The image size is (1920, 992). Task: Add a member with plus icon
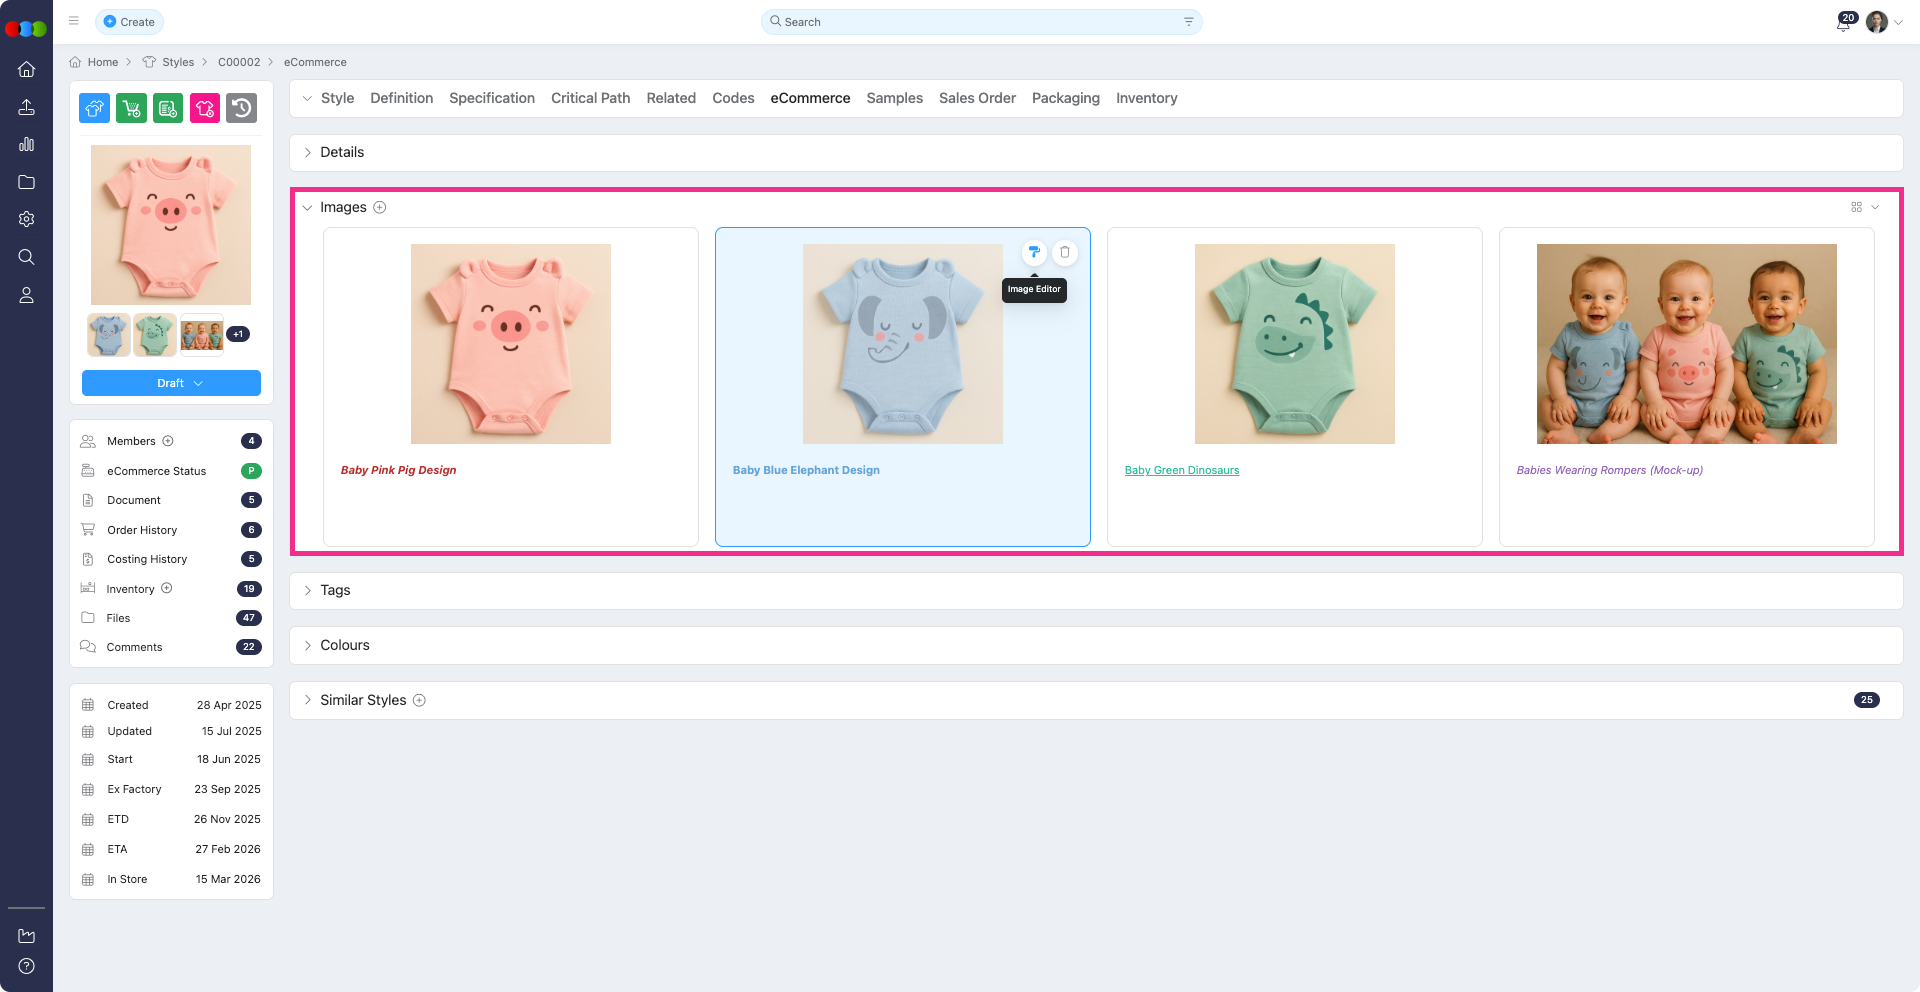point(168,441)
